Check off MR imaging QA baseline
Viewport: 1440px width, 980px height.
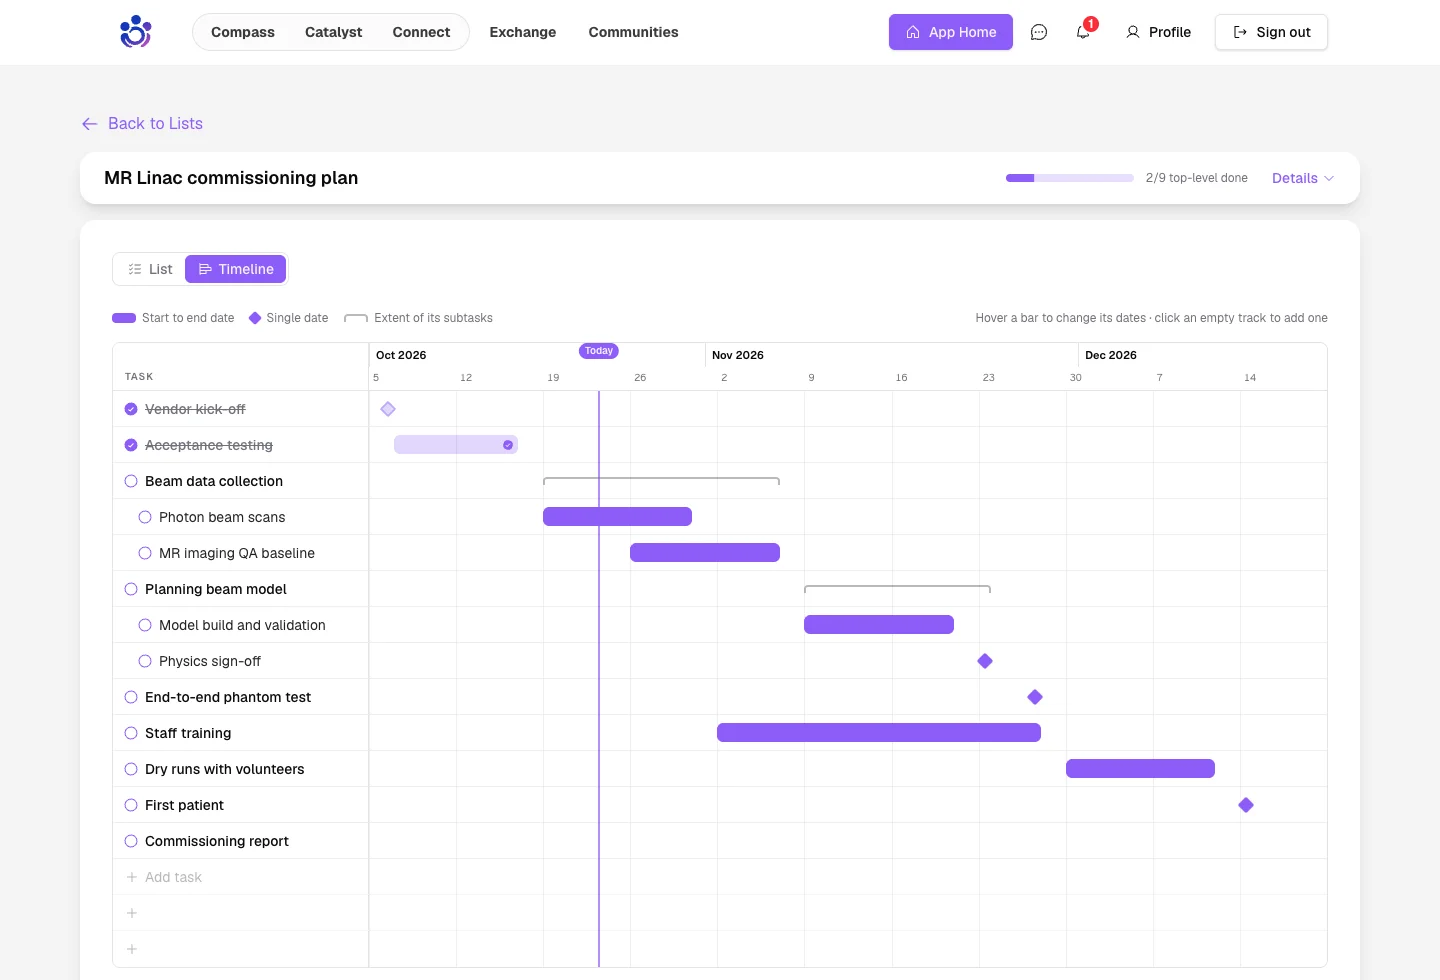click(x=145, y=553)
